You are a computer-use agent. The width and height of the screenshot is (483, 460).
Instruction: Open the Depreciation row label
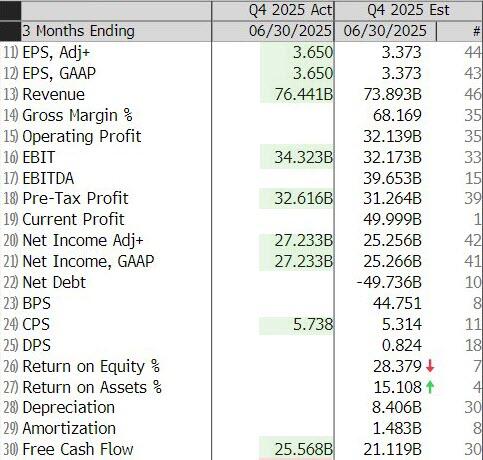coord(68,408)
